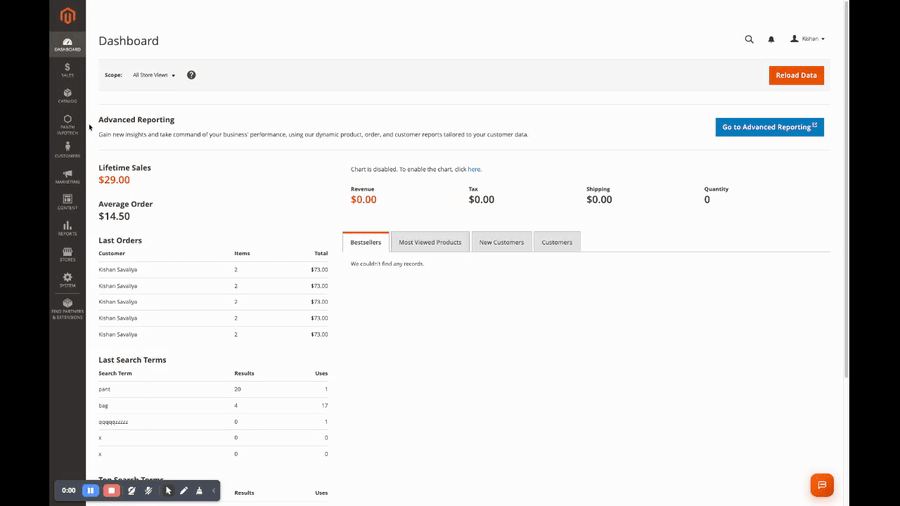
Task: Click the Last Search Terms heading
Action: [x=132, y=360]
